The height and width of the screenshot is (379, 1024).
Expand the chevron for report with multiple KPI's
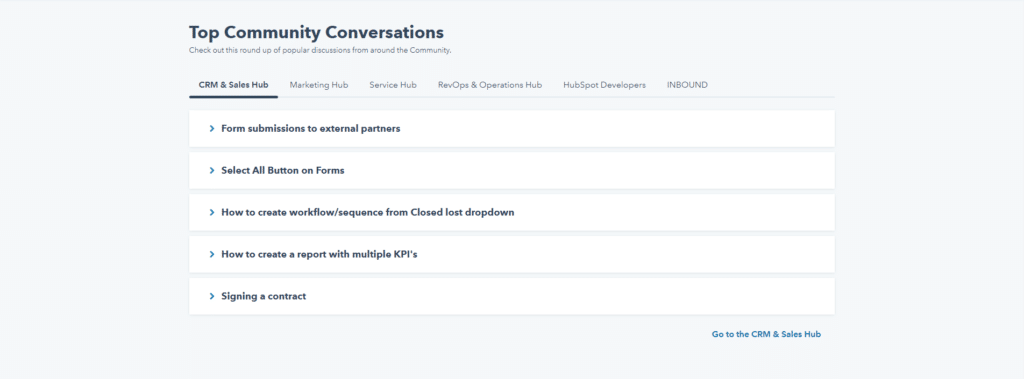pyautogui.click(x=212, y=254)
